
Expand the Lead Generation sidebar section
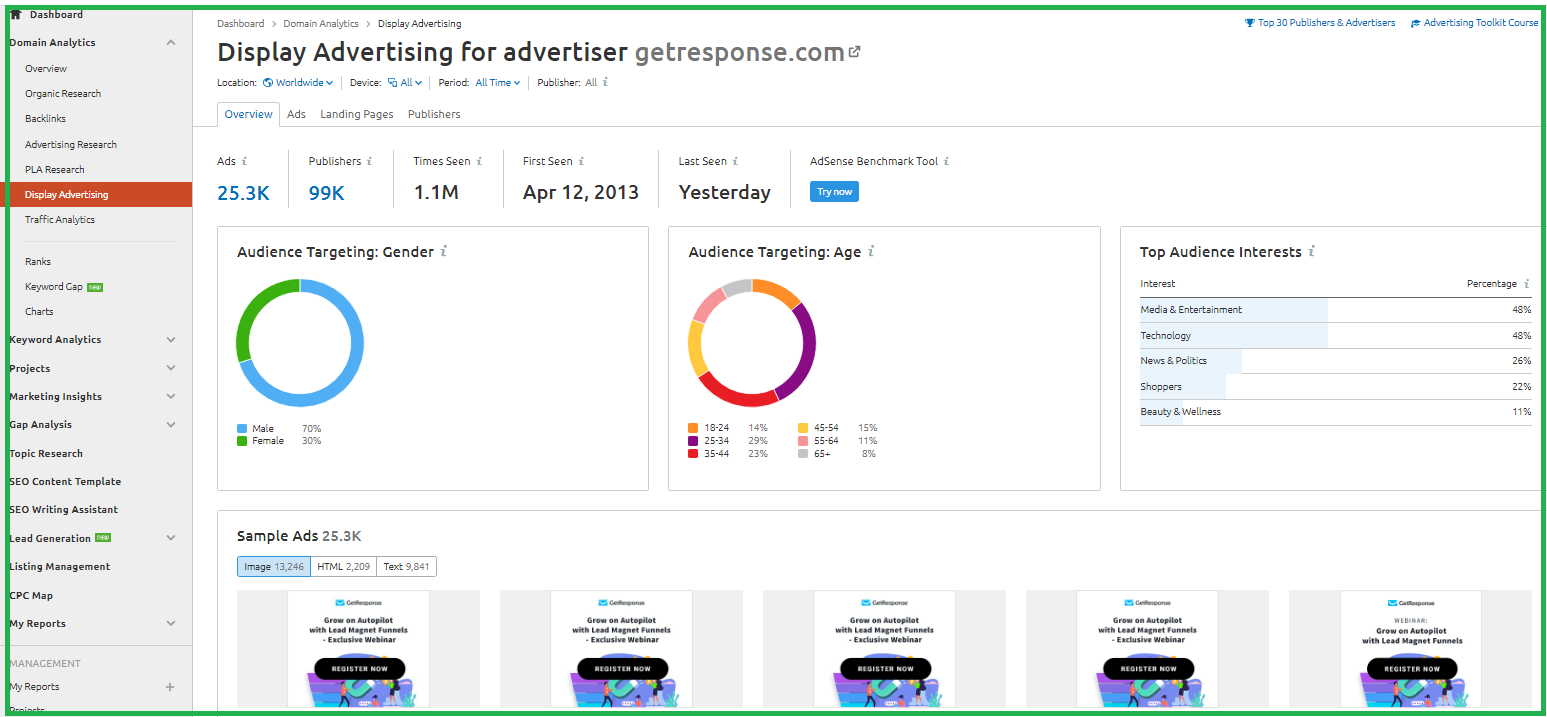click(171, 538)
